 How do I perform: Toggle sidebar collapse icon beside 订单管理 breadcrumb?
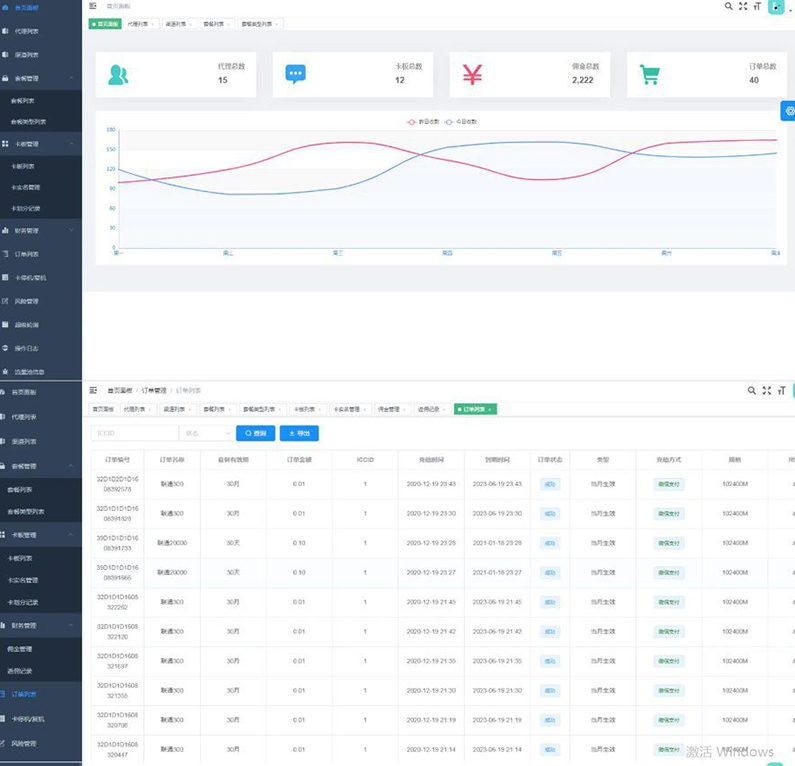[x=93, y=390]
